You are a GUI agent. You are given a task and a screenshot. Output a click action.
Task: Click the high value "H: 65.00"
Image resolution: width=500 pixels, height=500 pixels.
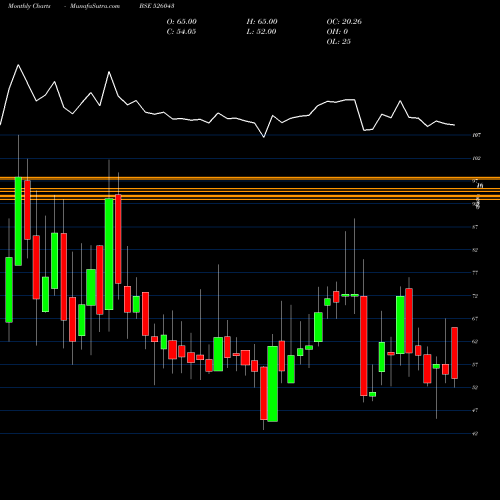[262, 22]
